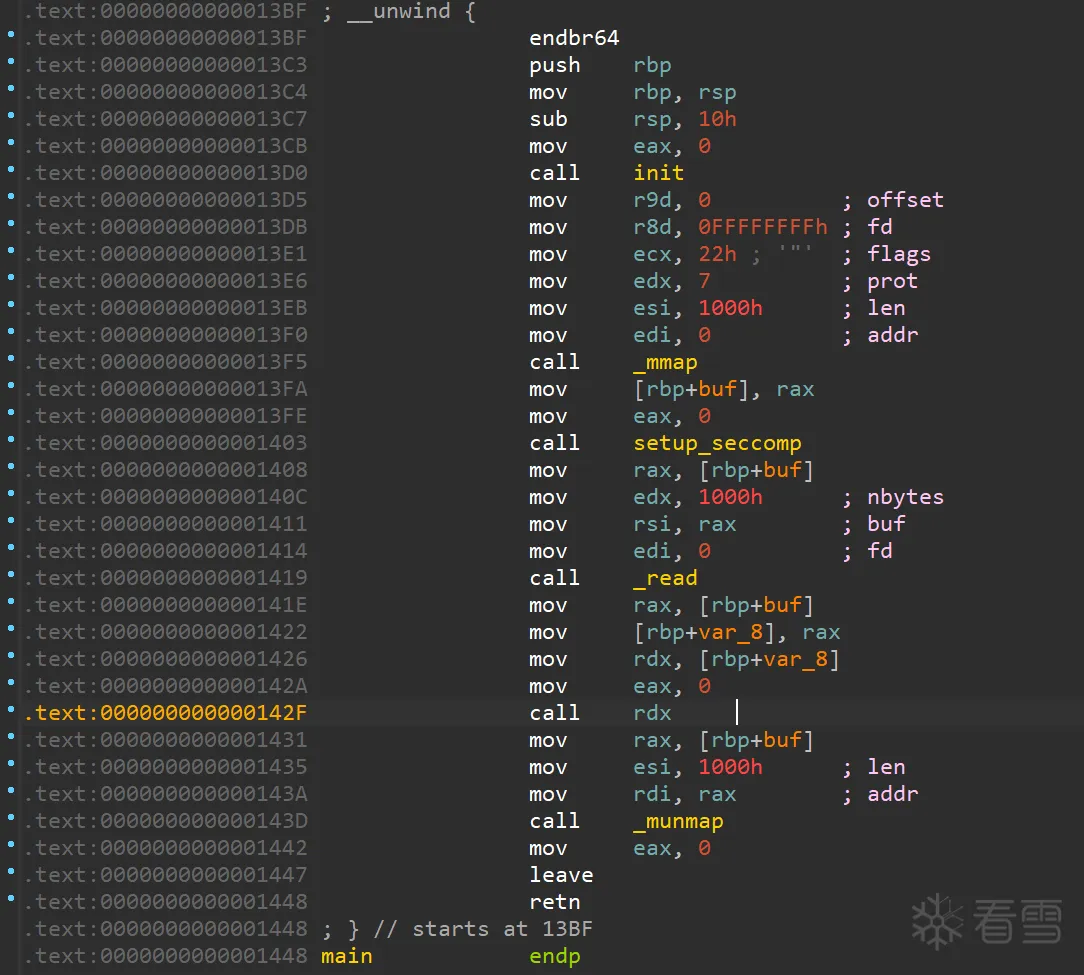The width and height of the screenshot is (1084, 975).
Task: Click address 0000000000001403 line
Action: (203, 443)
